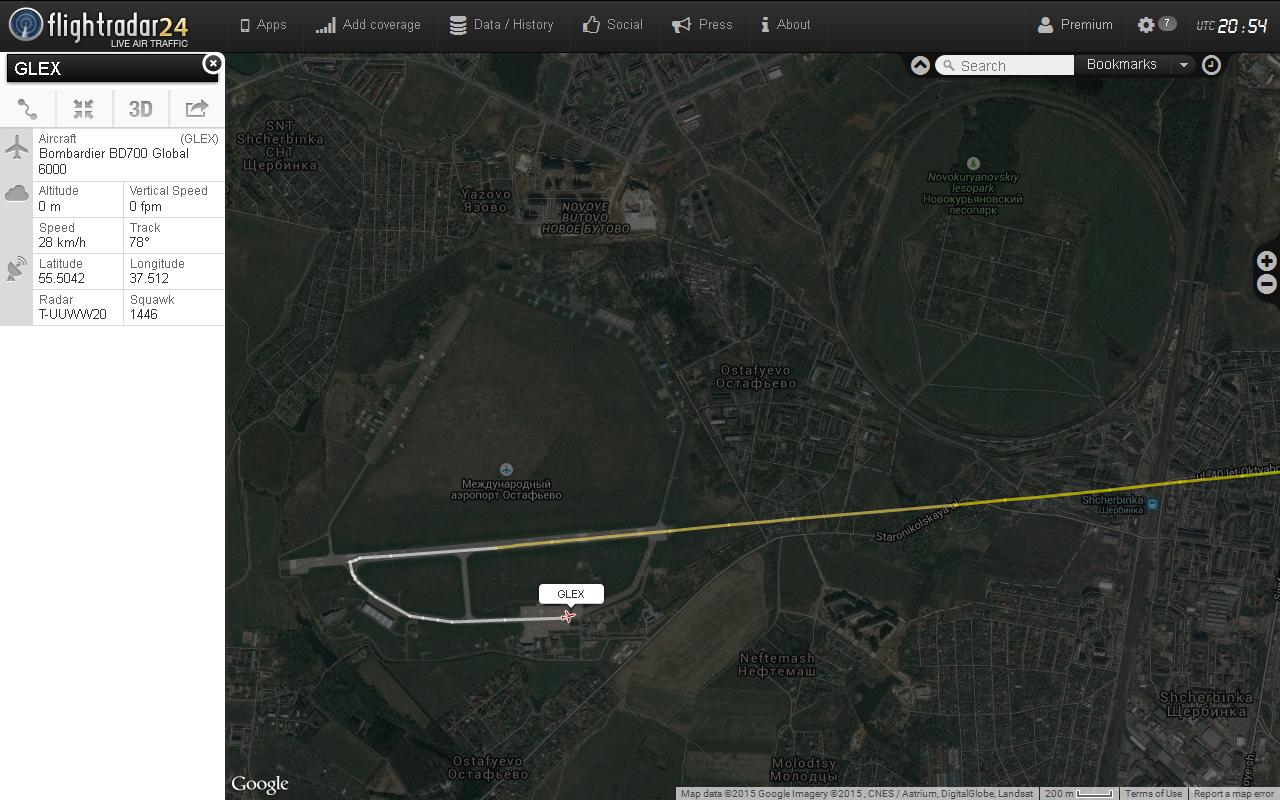Screen dimensions: 1280x800
Task: Click the Shcherbinka train station icon
Action: tap(1152, 504)
